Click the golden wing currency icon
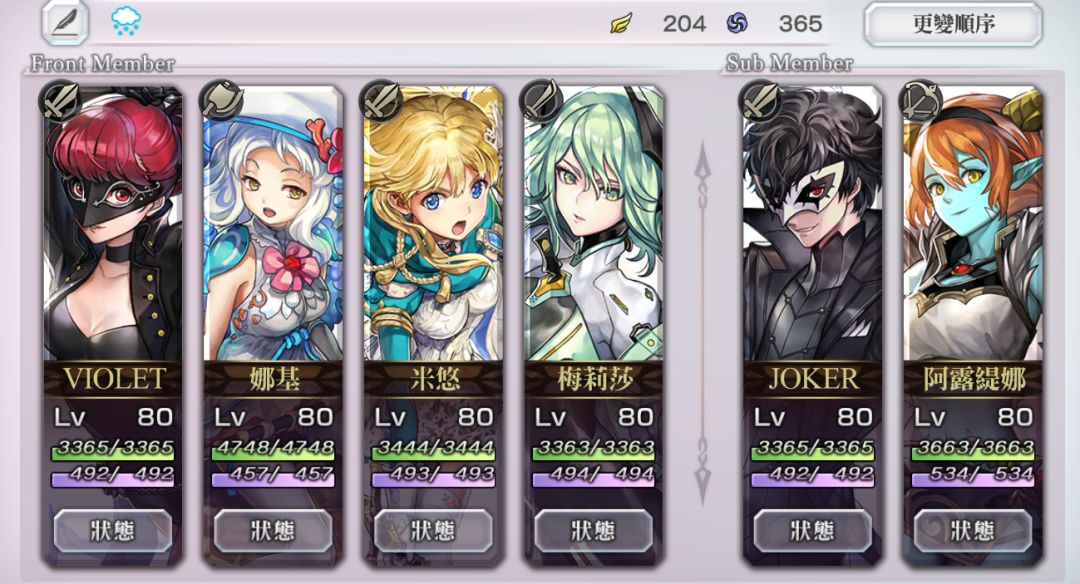1080x584 pixels. click(621, 24)
